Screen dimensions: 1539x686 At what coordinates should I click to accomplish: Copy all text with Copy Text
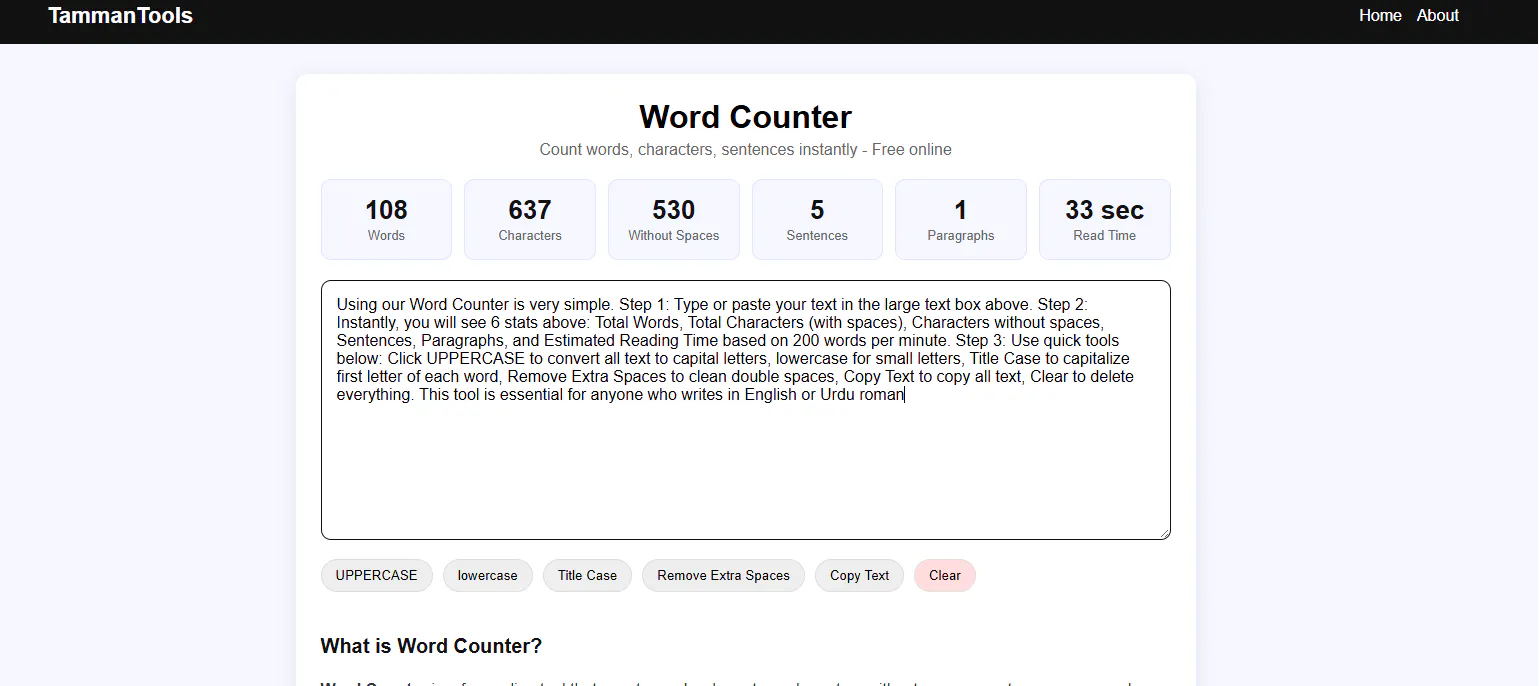(859, 575)
